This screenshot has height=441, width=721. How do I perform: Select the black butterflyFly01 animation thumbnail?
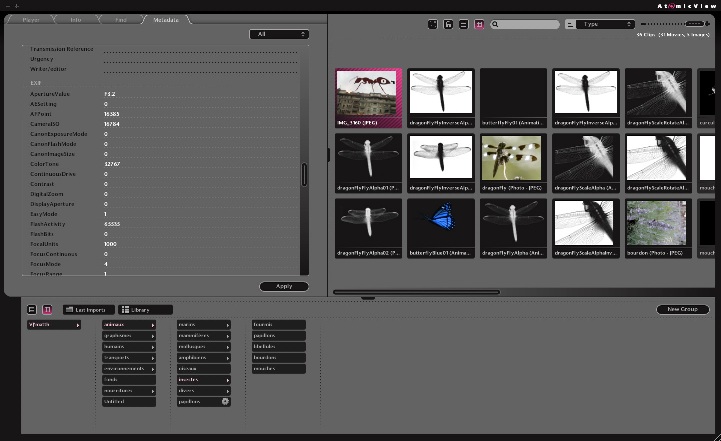click(513, 98)
